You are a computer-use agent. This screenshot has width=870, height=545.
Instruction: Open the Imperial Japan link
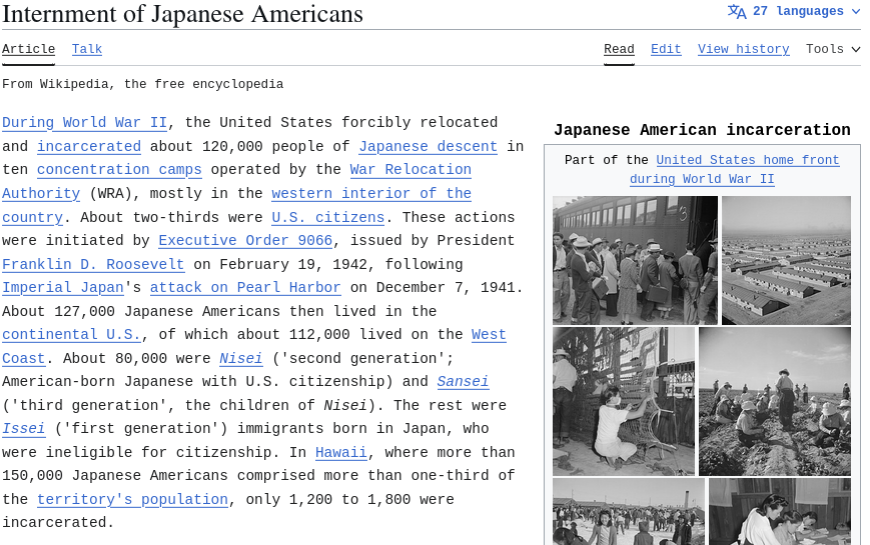coord(63,287)
